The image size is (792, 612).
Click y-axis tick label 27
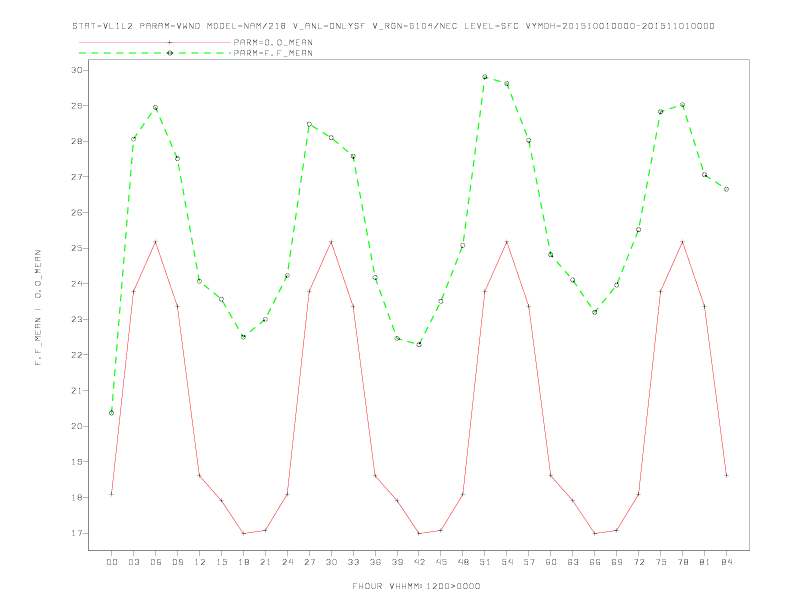pos(76,177)
